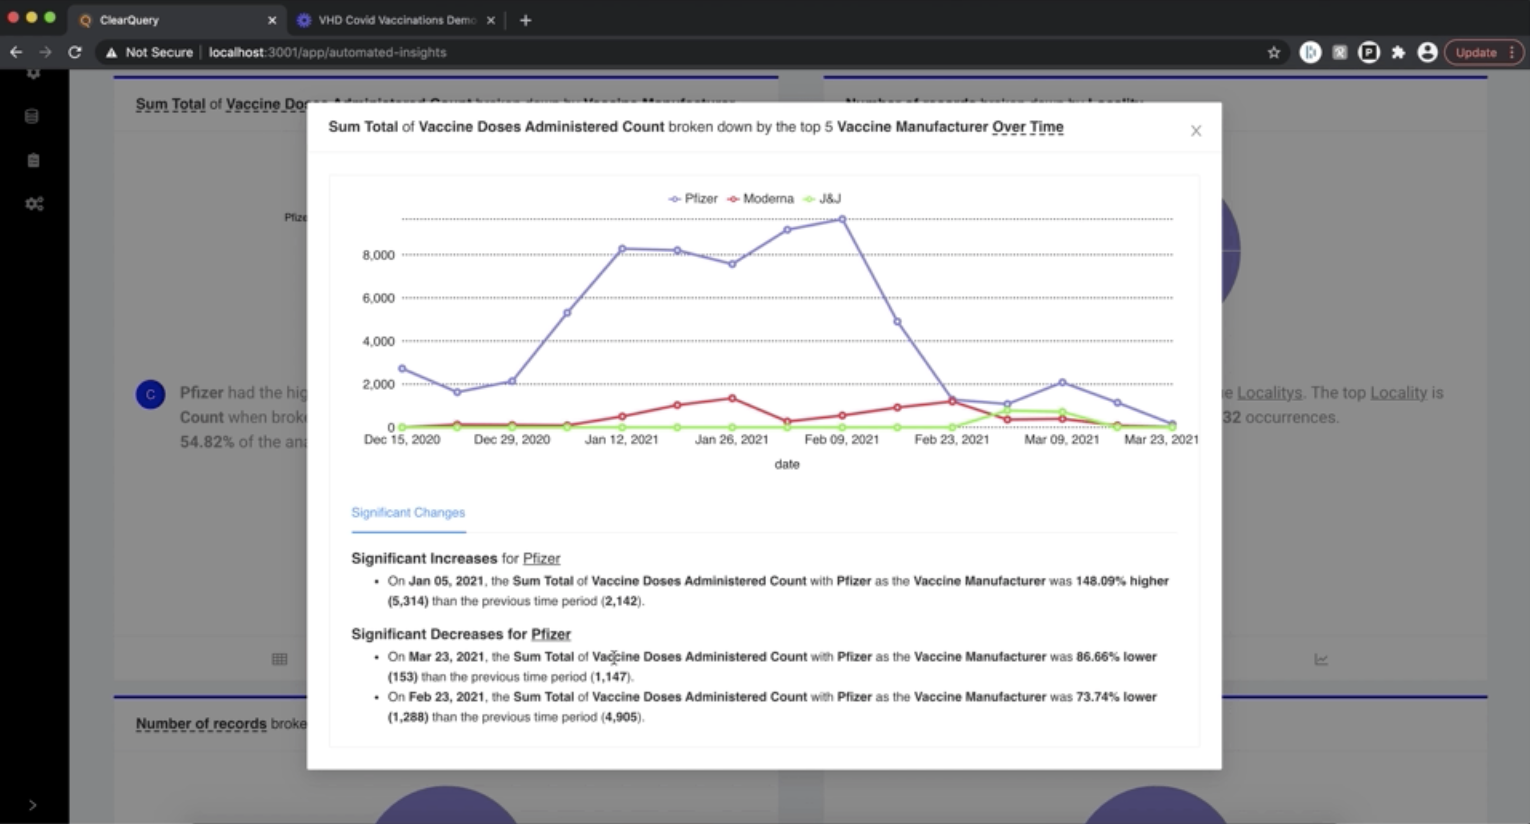
Task: Open the clipboard icon in the left sidebar
Action: click(x=33, y=160)
